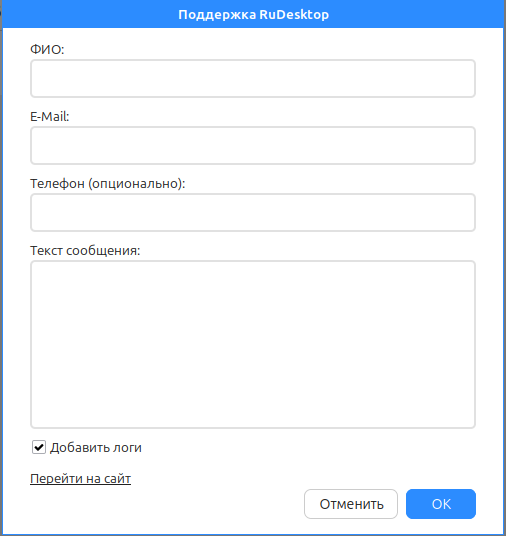Click the Отменить button
506x536 pixels.
[x=351, y=504]
